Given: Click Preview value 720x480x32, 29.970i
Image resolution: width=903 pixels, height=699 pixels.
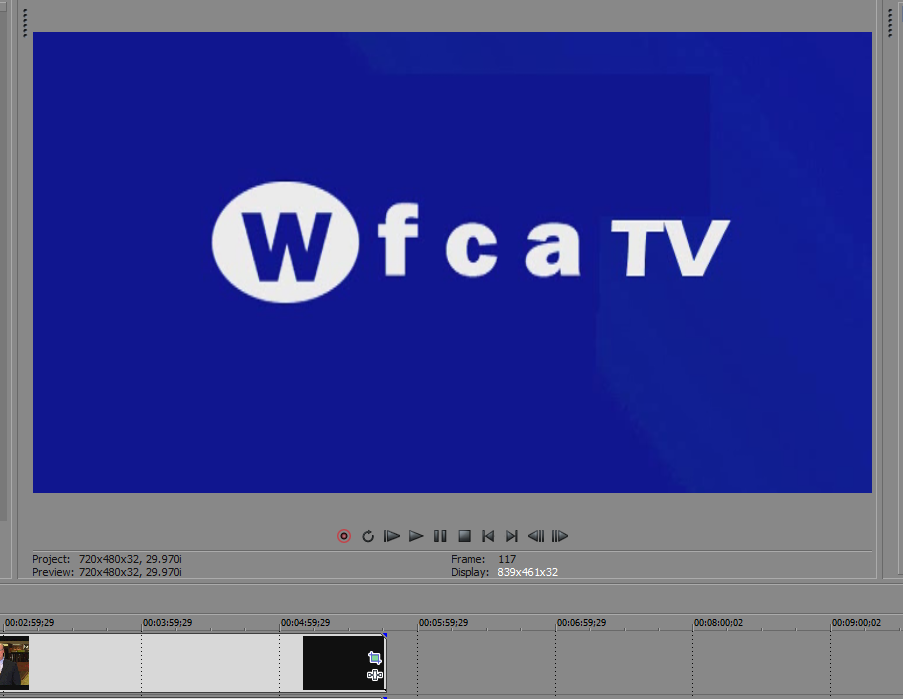Looking at the screenshot, I should (130, 572).
